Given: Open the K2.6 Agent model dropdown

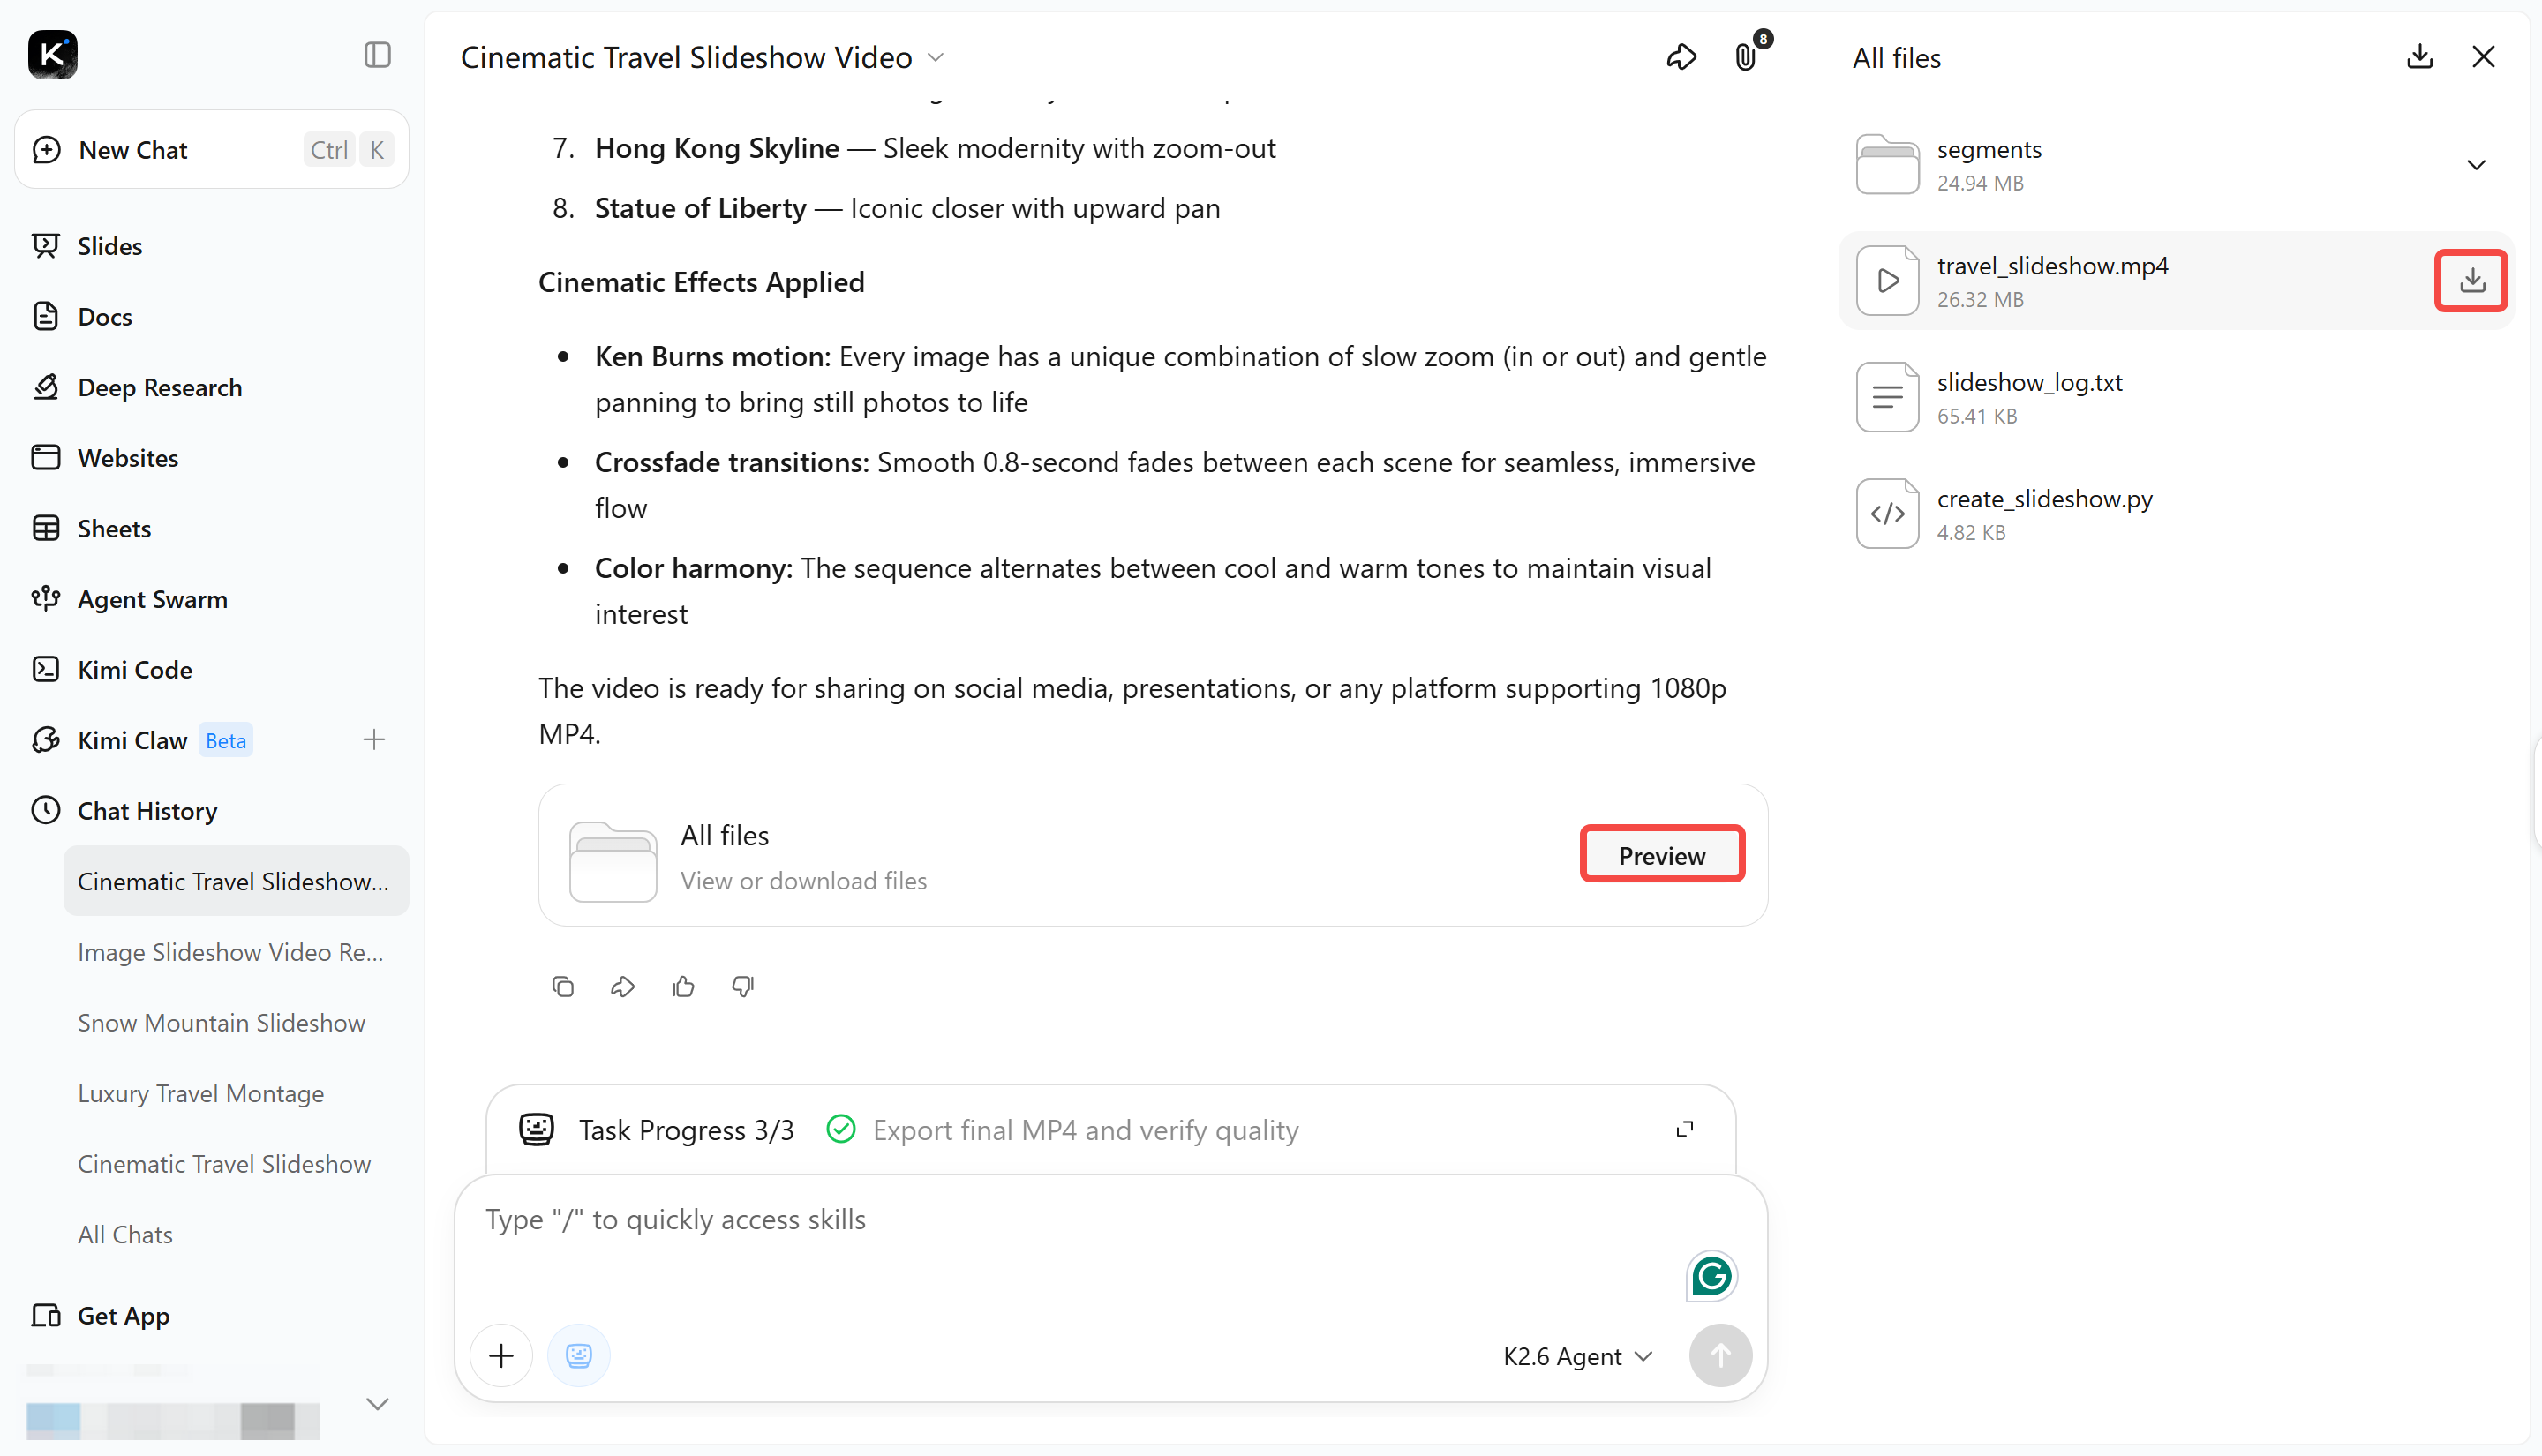Looking at the screenshot, I should 1578,1357.
